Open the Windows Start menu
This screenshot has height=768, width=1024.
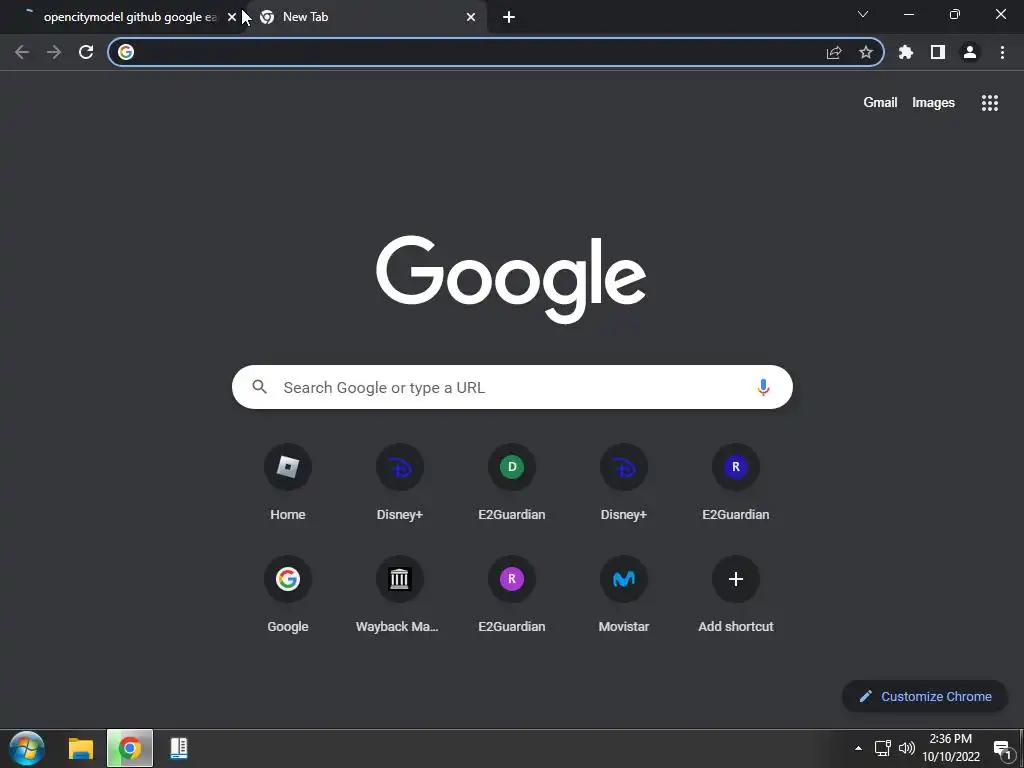pyautogui.click(x=27, y=748)
